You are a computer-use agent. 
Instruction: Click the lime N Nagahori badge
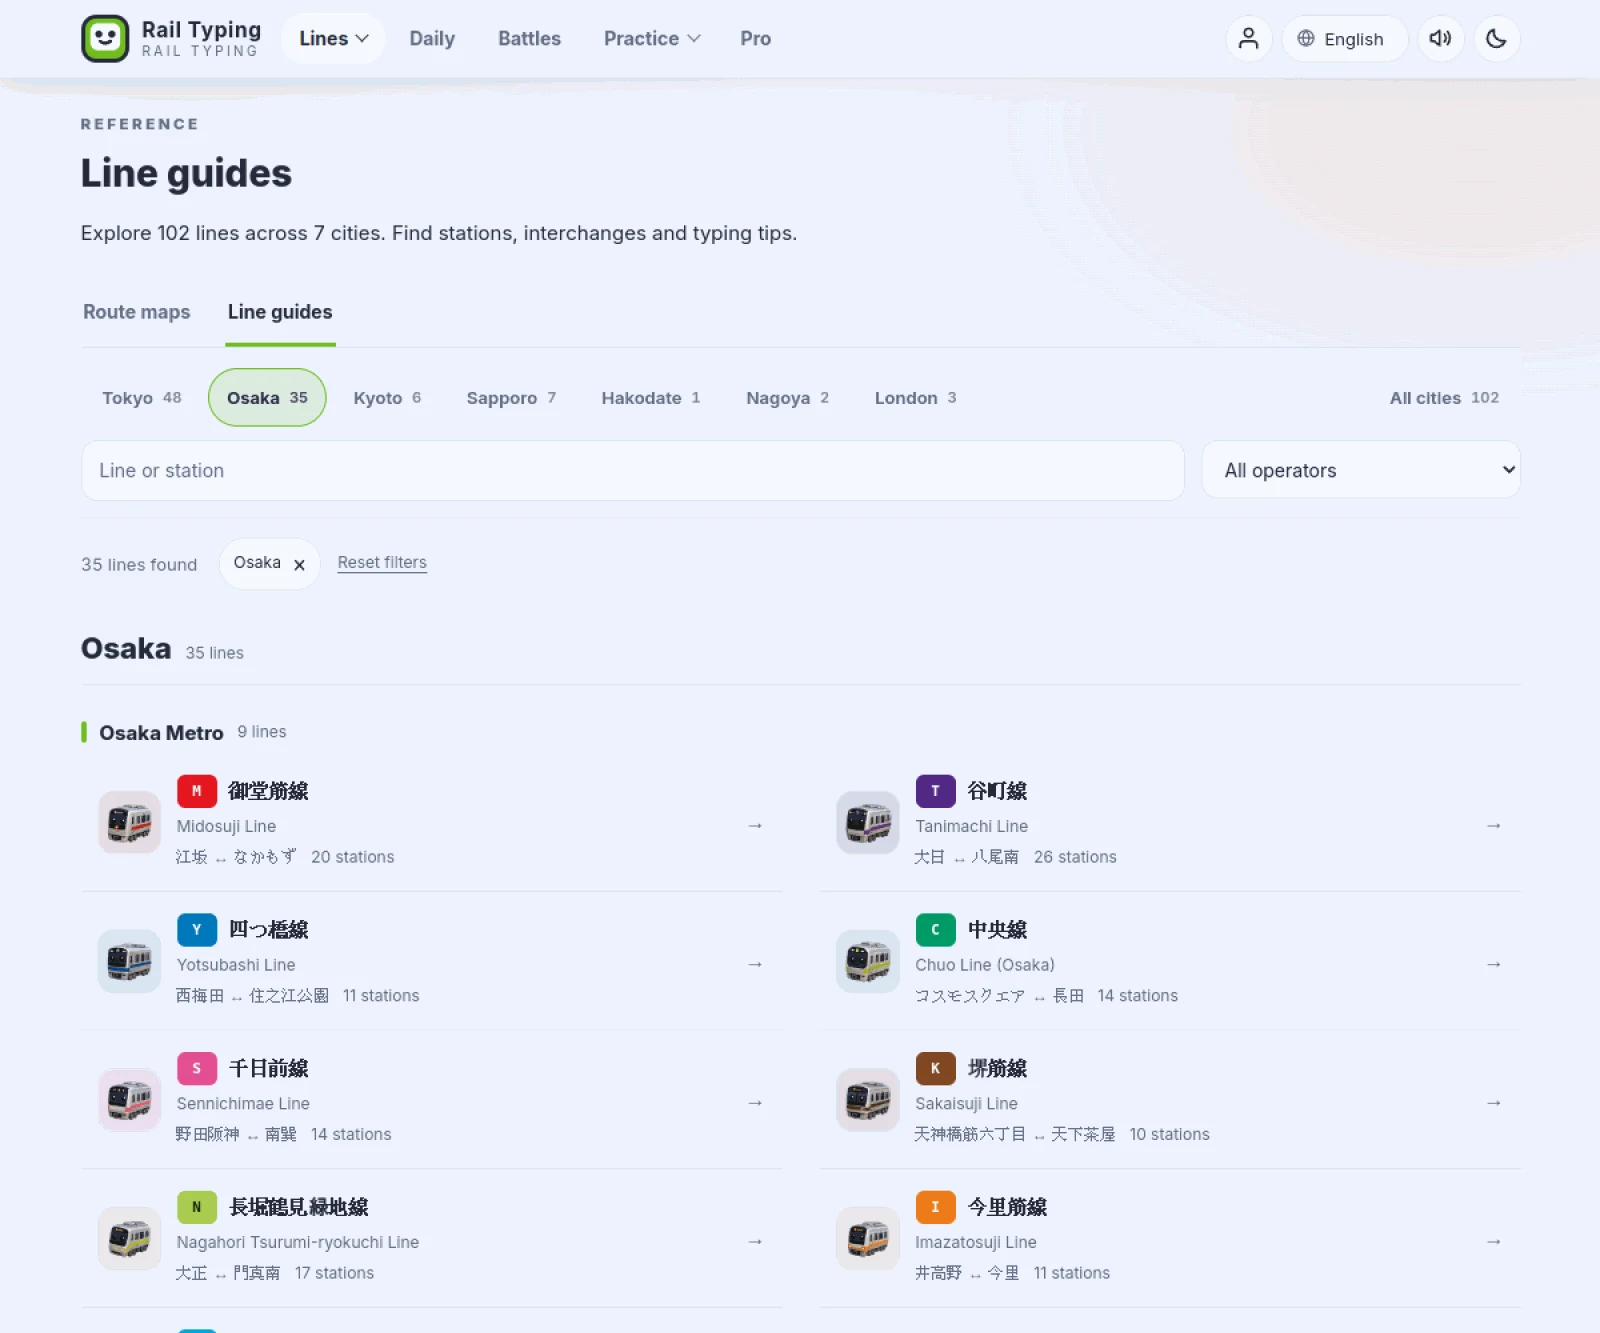coord(197,1208)
